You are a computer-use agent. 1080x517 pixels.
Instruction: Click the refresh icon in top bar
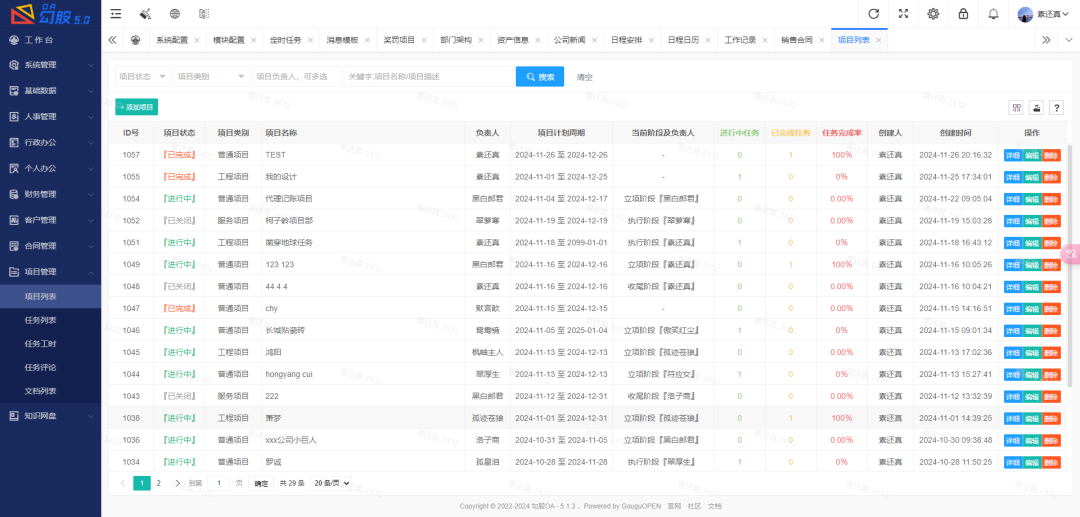873,14
